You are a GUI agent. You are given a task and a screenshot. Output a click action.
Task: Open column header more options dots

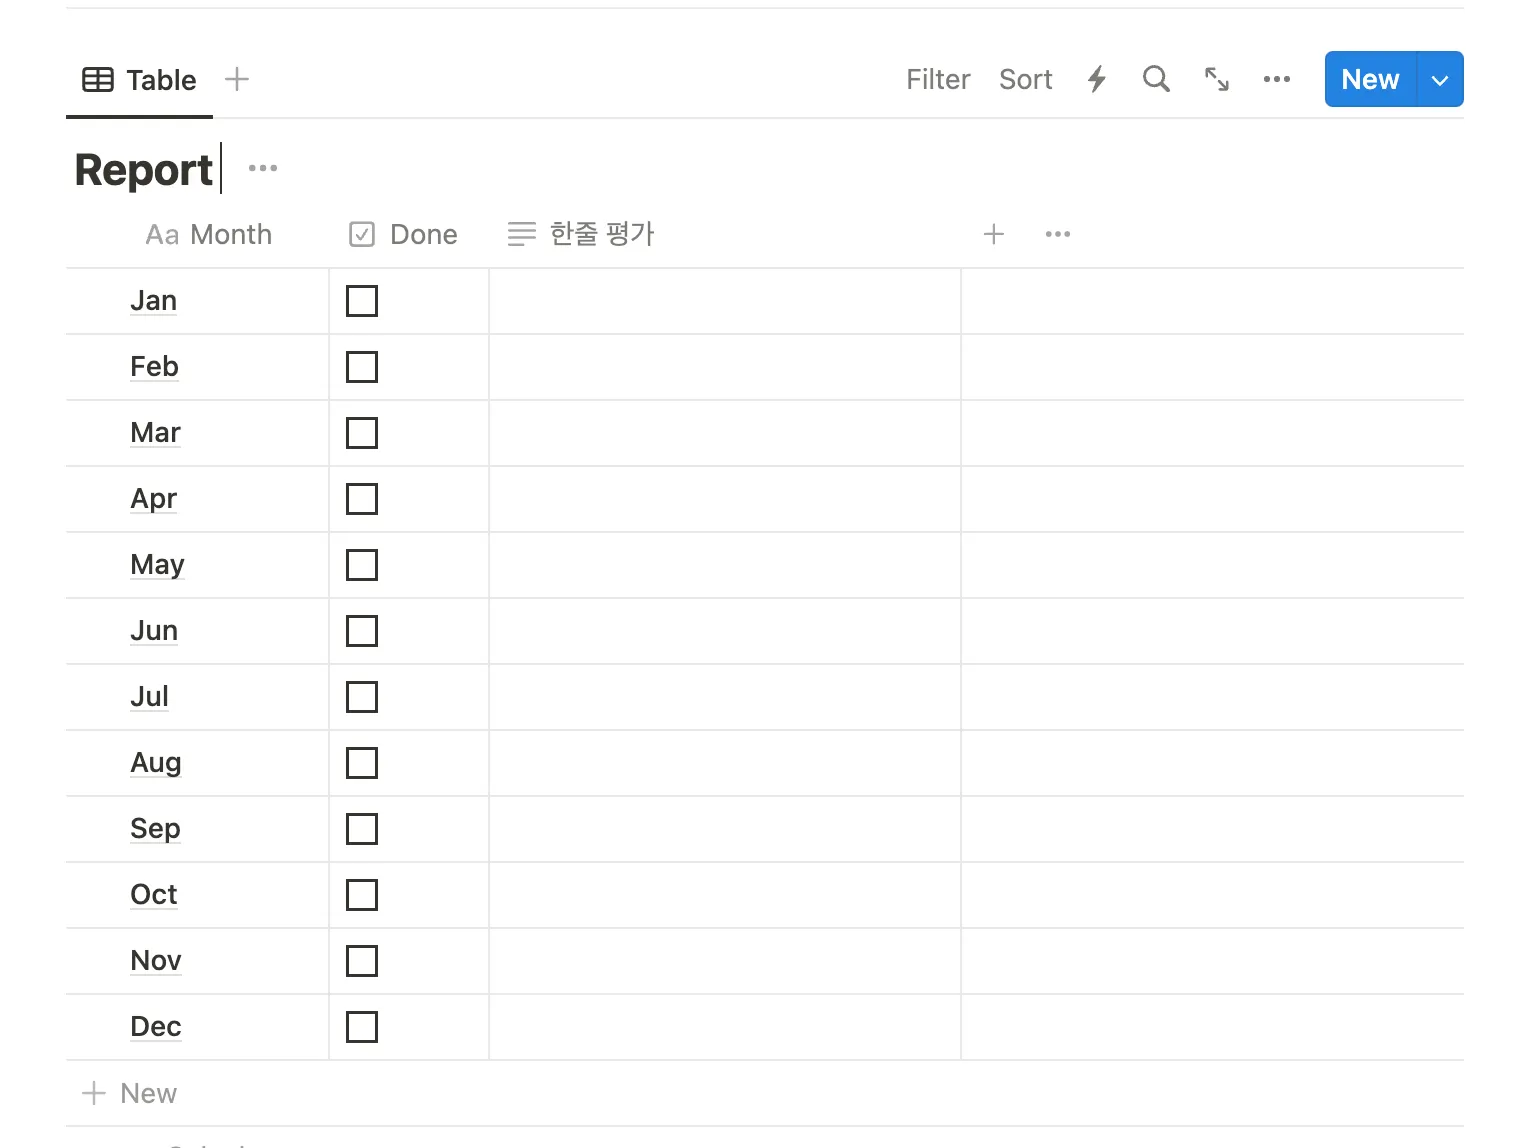(1057, 234)
